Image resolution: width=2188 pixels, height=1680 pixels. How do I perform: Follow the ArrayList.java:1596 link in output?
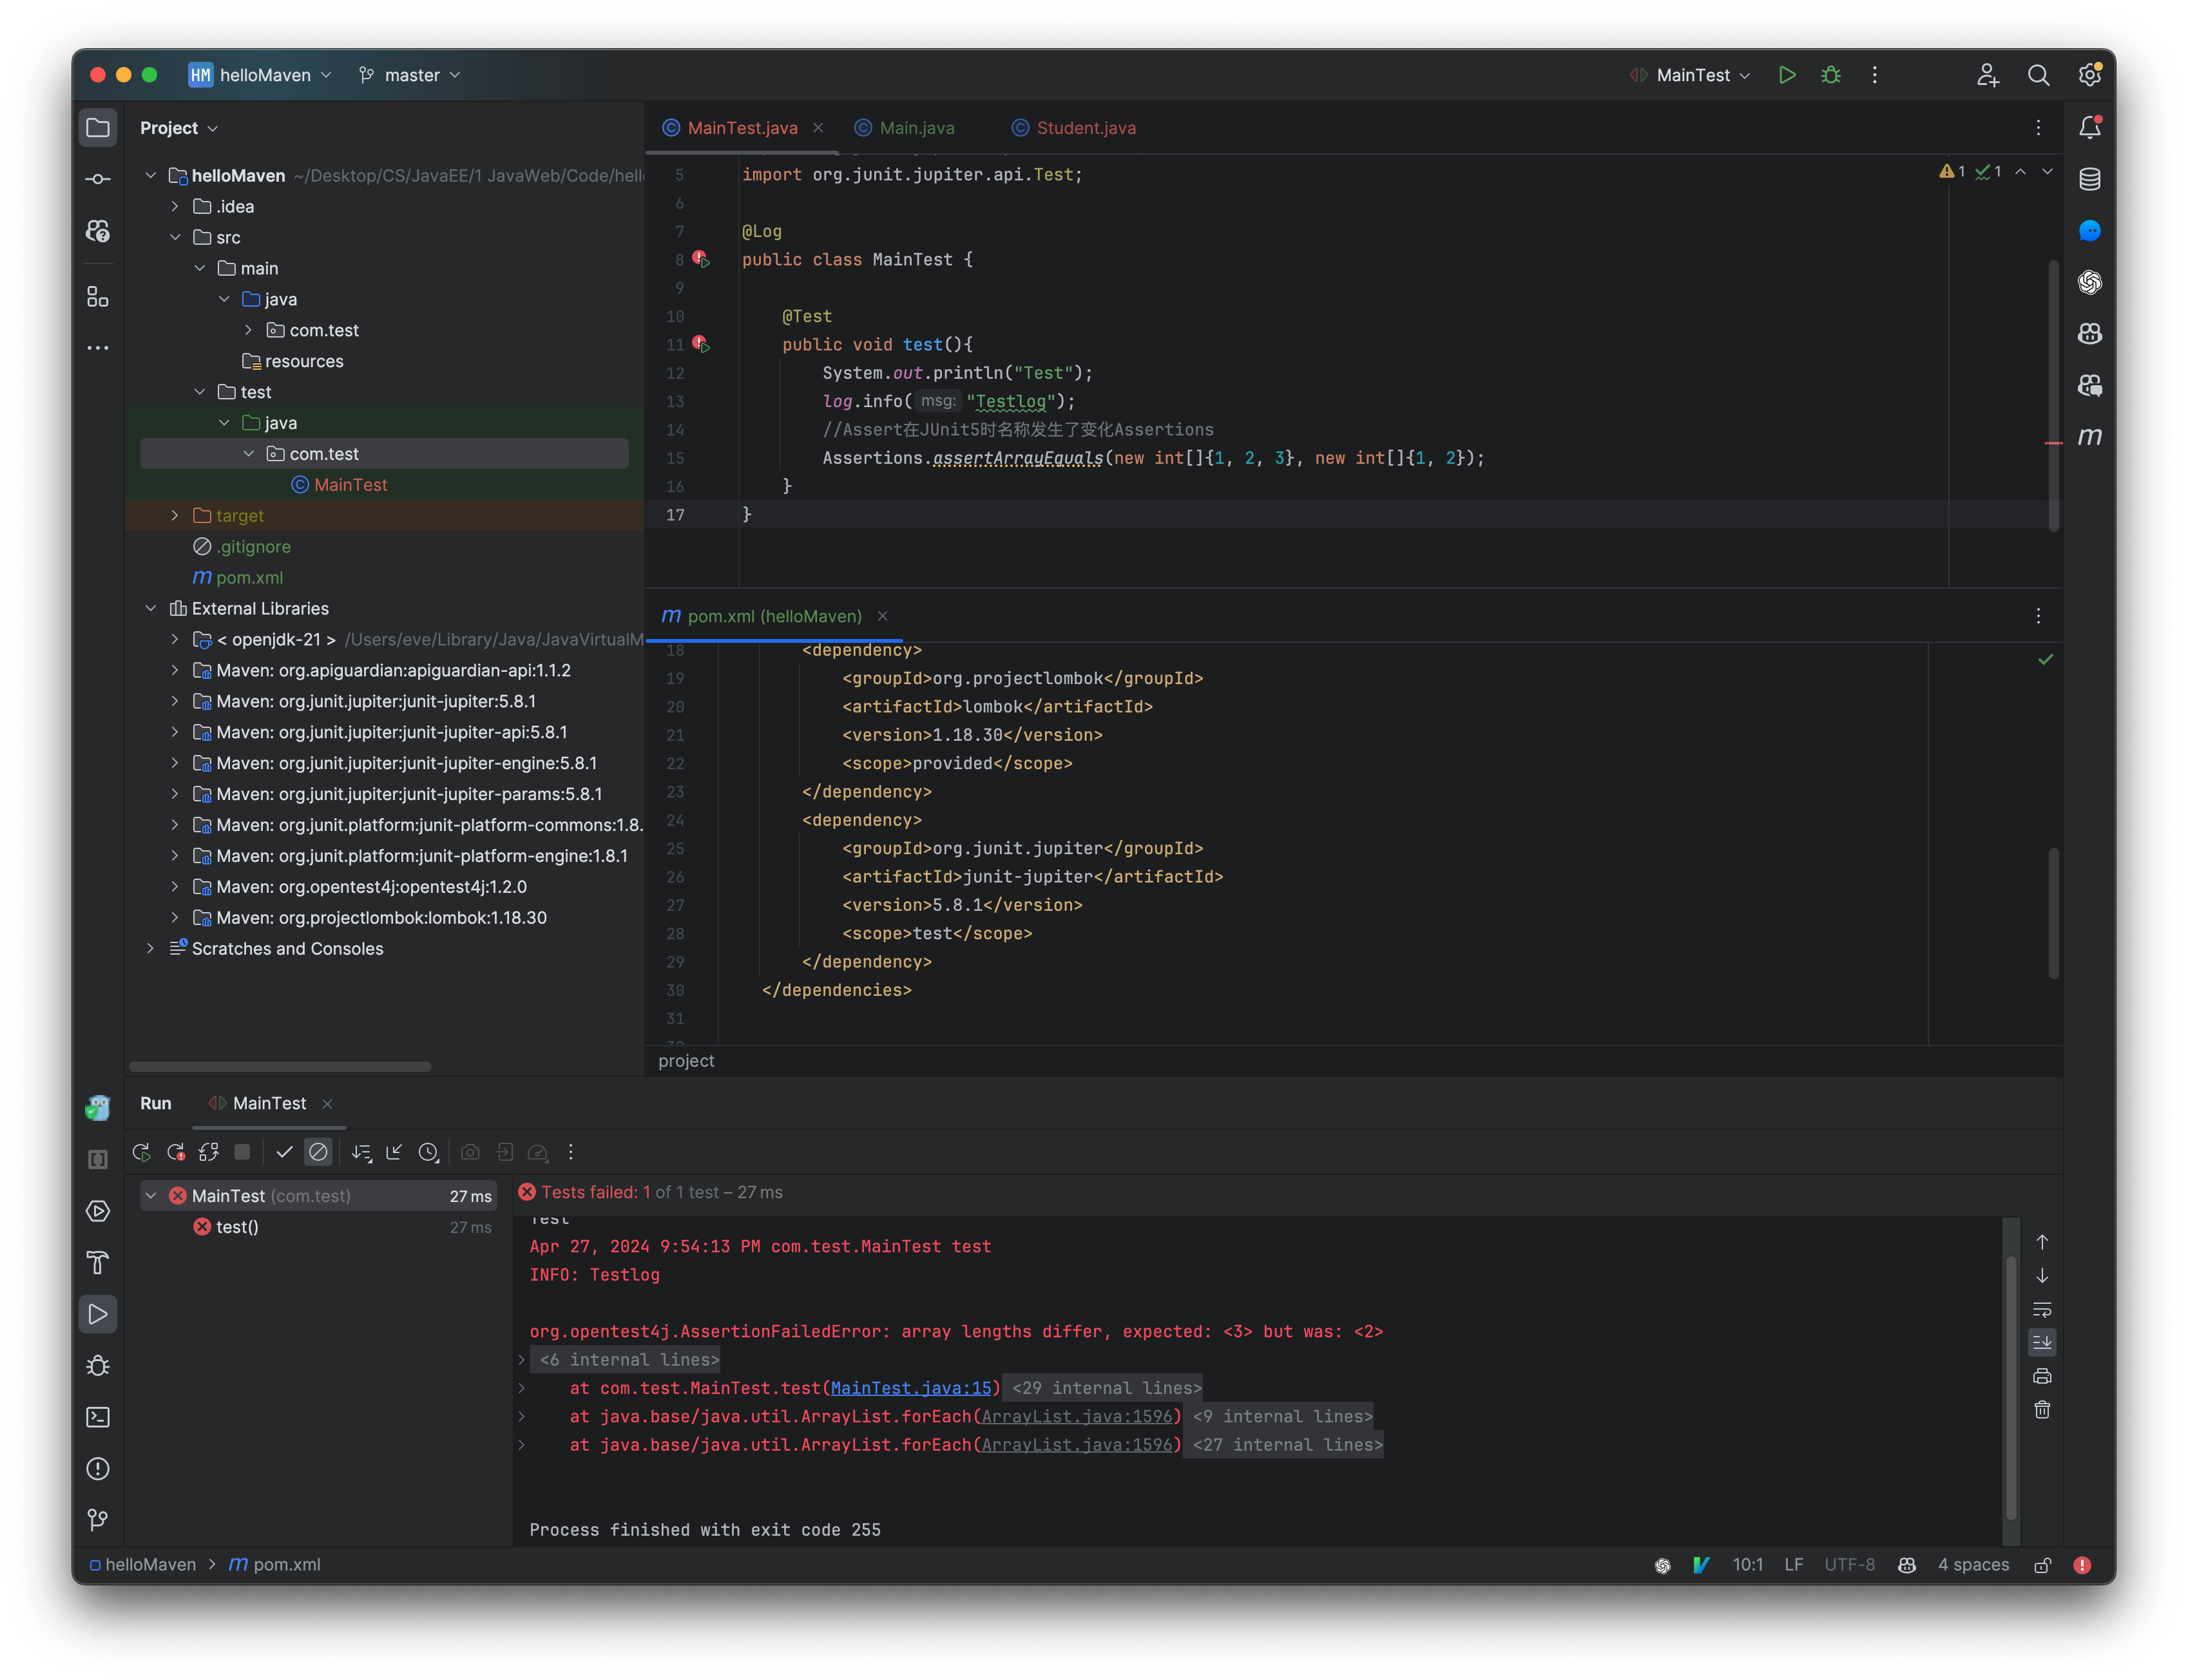pos(1078,1416)
